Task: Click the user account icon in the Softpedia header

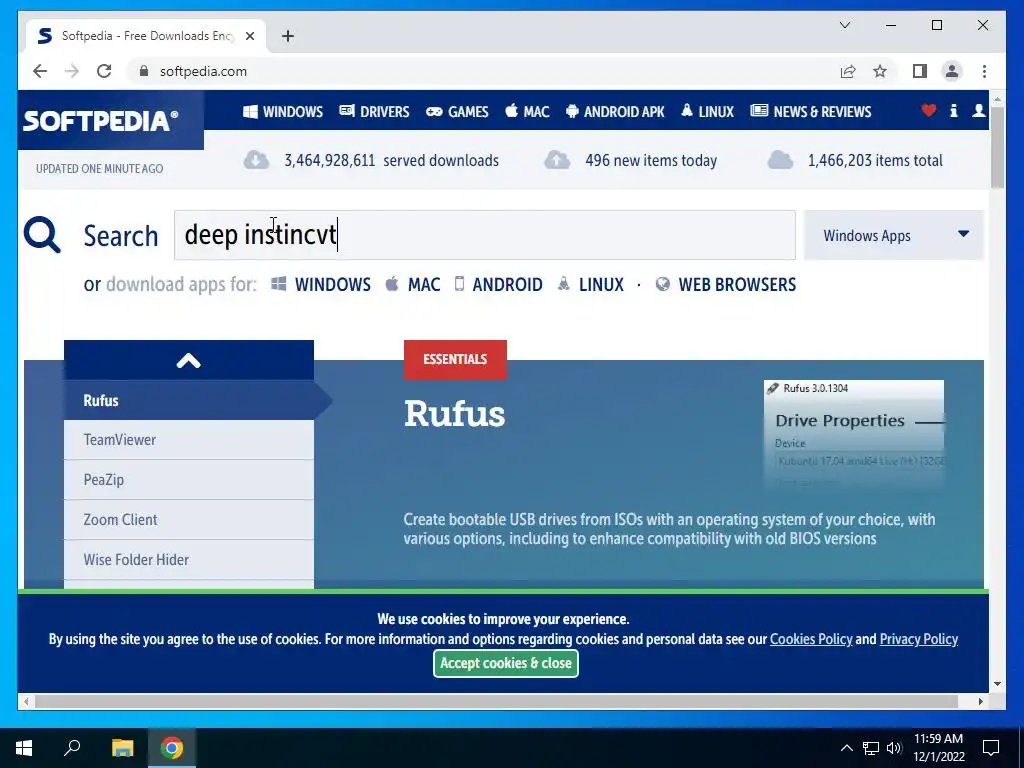Action: [978, 110]
